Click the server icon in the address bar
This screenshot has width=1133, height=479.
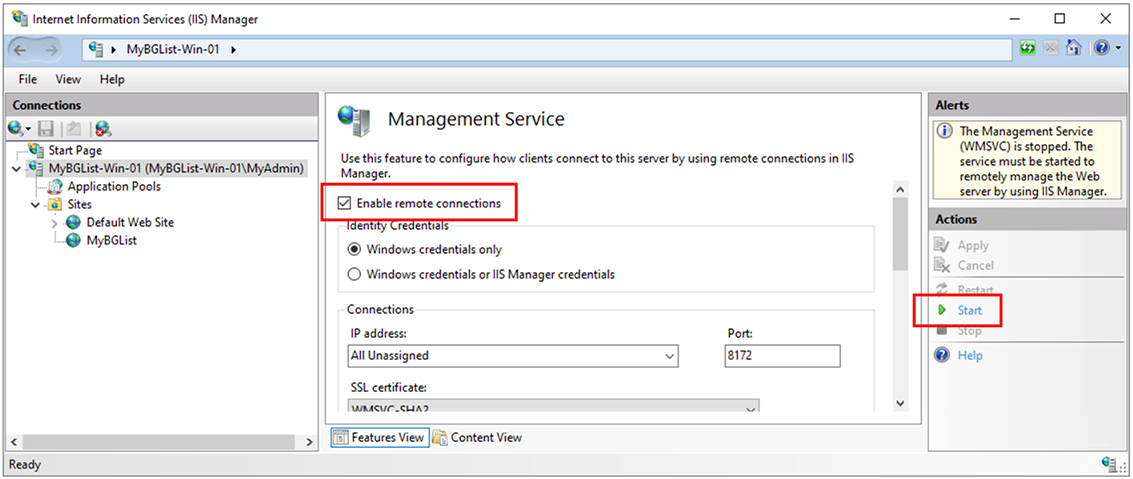tap(96, 49)
